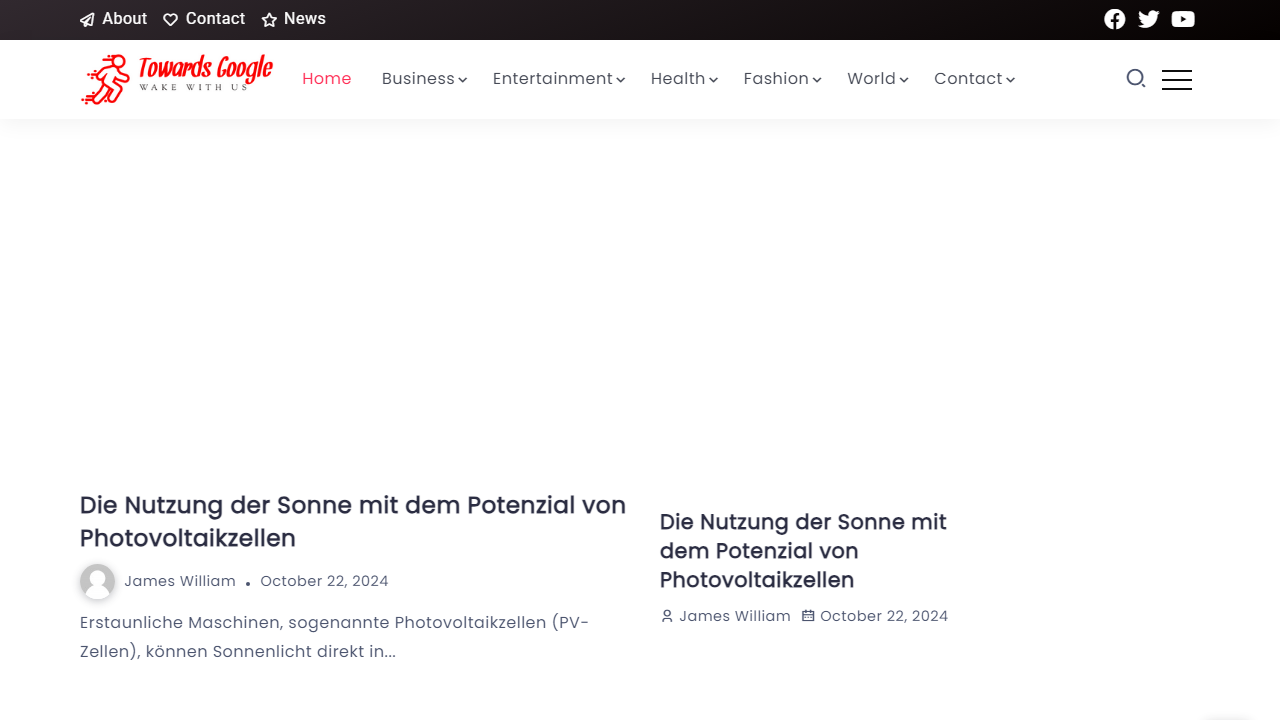Click the search magnifier icon
The image size is (1280, 720).
click(x=1136, y=79)
